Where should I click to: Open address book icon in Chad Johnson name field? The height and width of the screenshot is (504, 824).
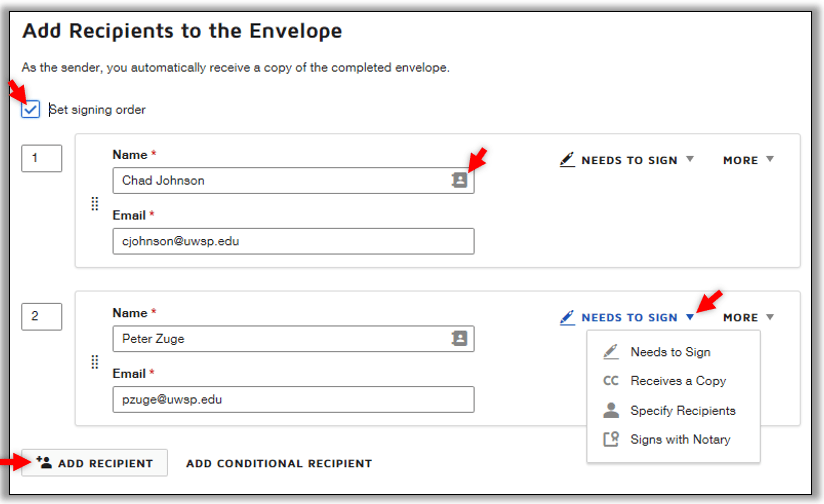click(459, 180)
